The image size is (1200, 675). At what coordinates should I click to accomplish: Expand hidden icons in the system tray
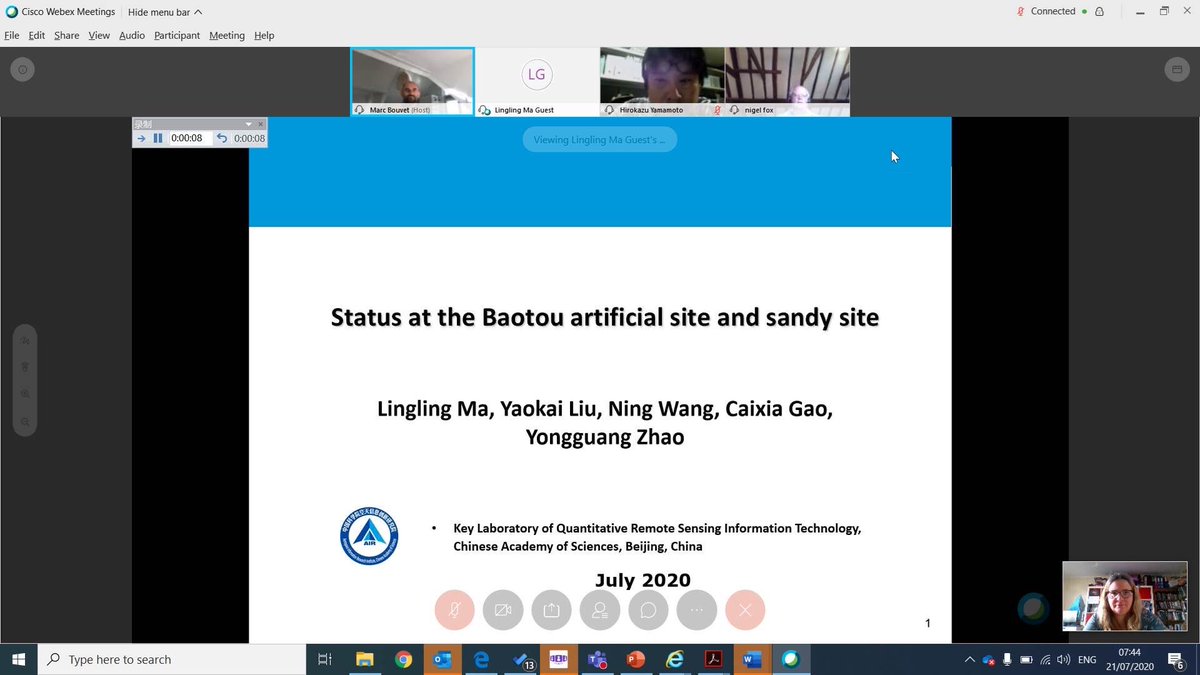(x=969, y=659)
